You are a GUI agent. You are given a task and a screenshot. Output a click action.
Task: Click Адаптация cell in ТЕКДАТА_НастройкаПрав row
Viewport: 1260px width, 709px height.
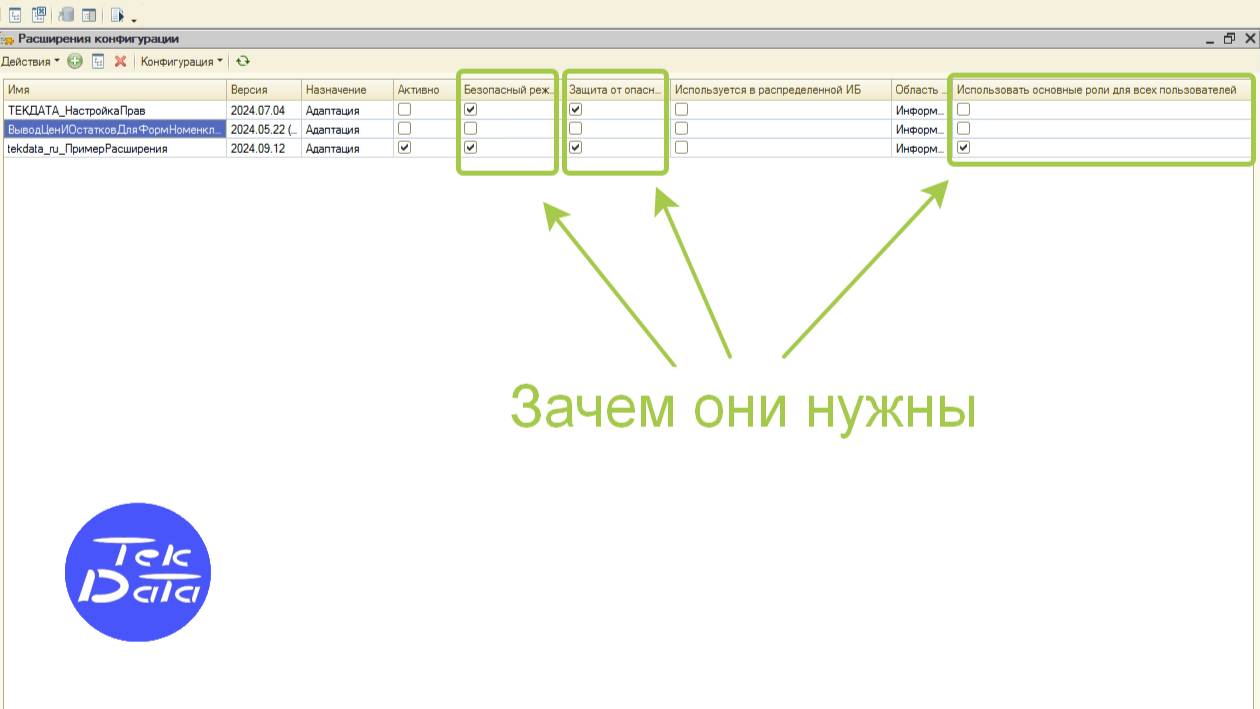tap(347, 110)
